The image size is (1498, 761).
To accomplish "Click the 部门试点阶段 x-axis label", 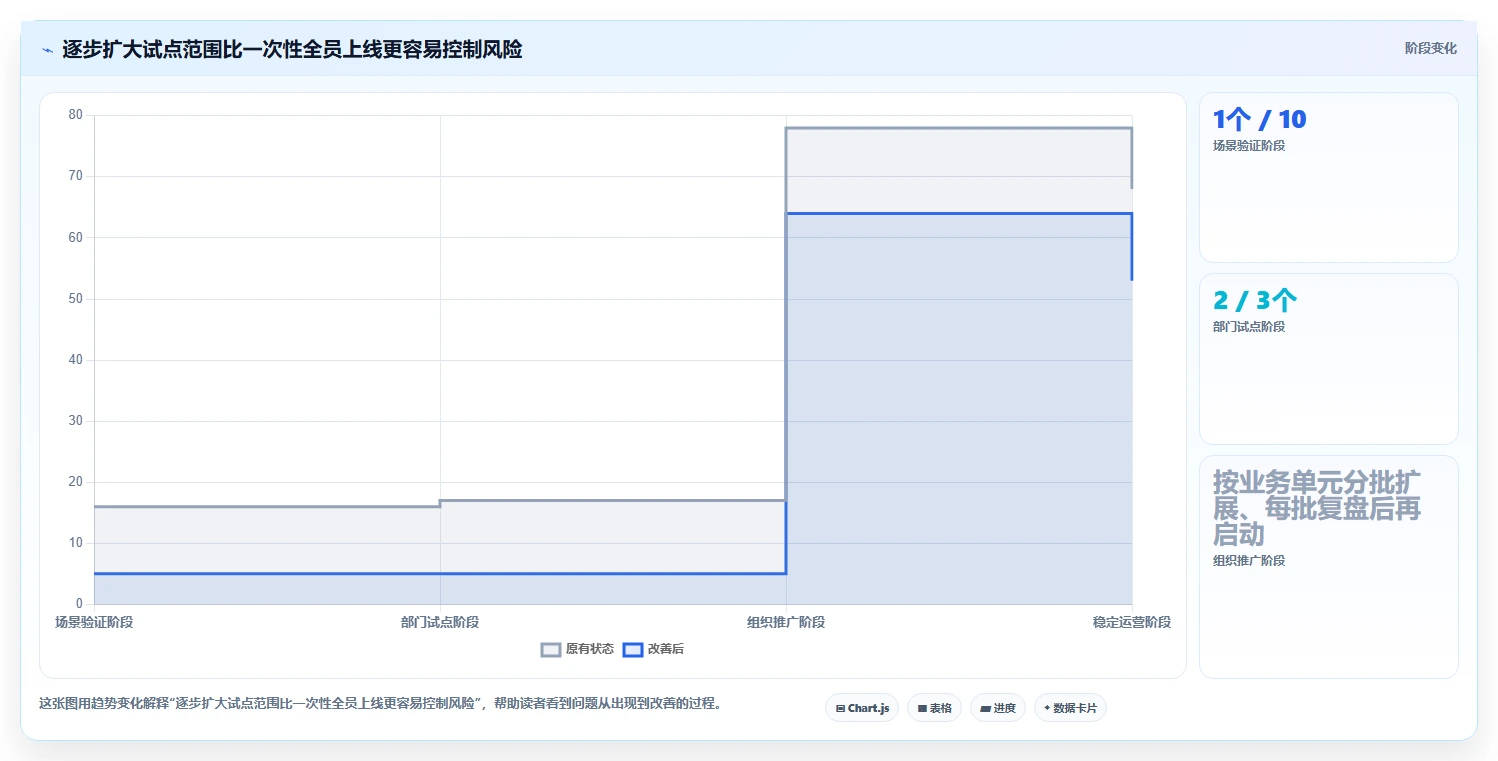I will click(x=440, y=622).
